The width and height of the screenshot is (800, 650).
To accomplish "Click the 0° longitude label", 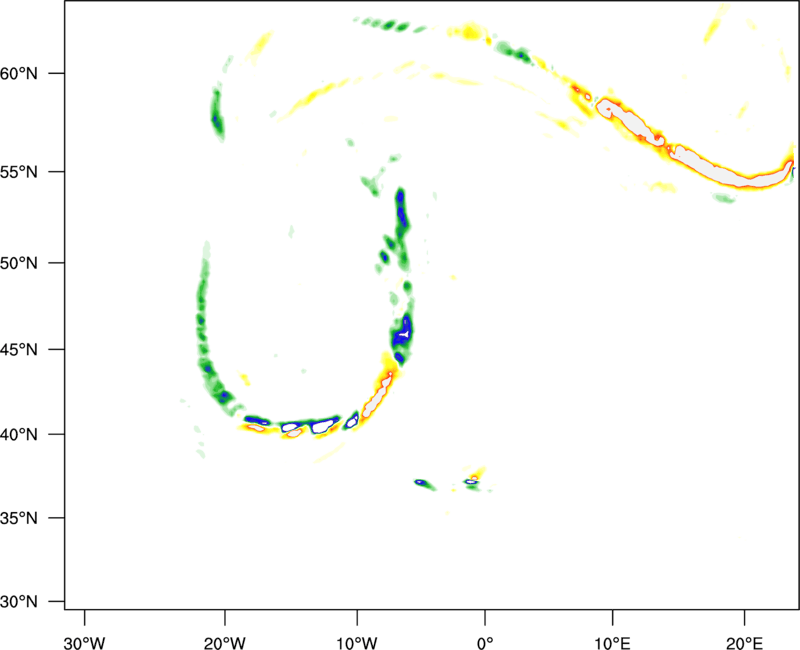I will click(485, 643).
